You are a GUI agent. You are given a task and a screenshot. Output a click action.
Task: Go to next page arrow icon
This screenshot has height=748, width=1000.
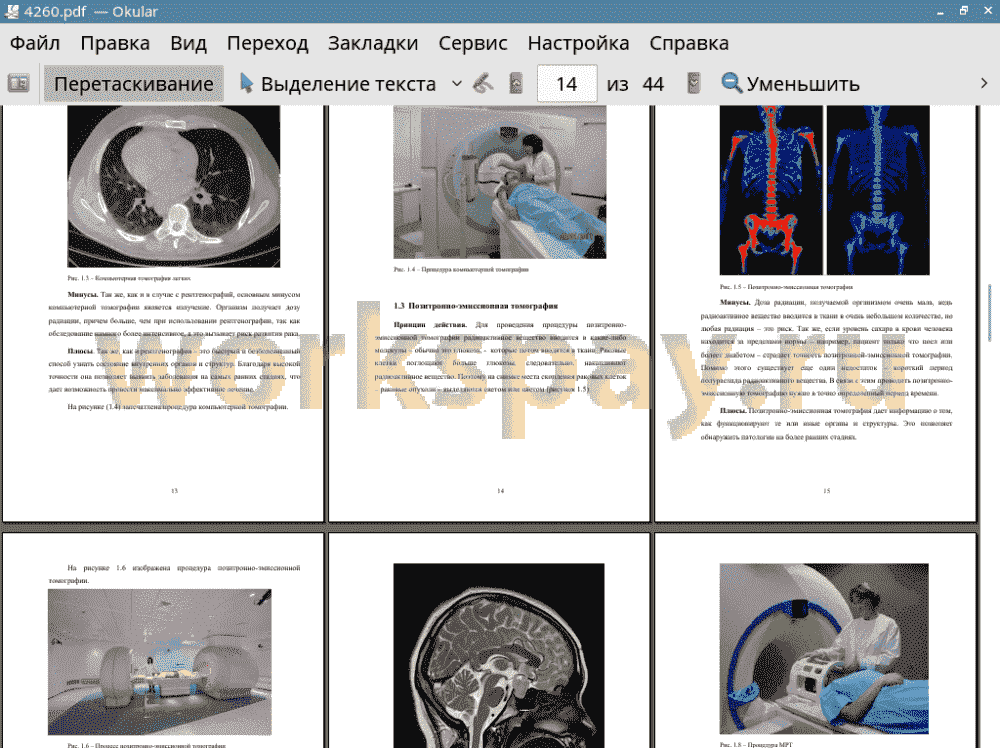[694, 84]
